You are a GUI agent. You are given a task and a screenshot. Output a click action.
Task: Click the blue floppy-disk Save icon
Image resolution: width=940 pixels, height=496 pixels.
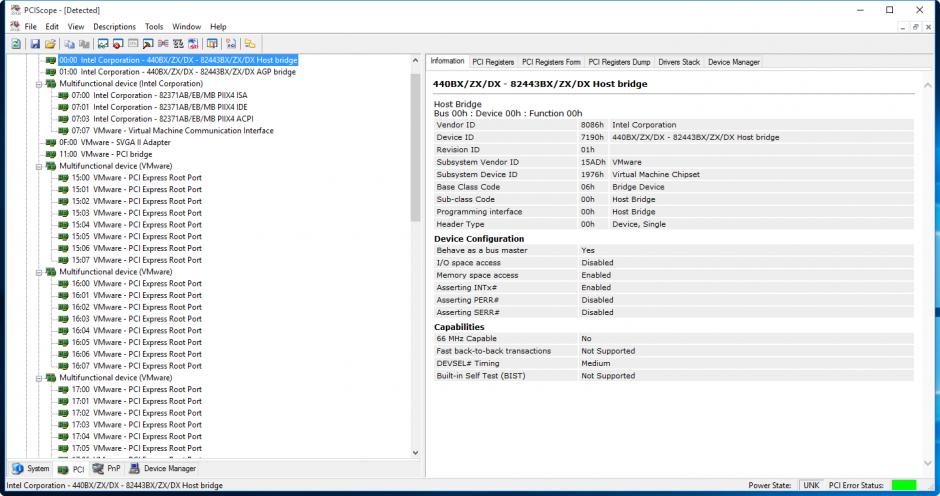[x=35, y=44]
